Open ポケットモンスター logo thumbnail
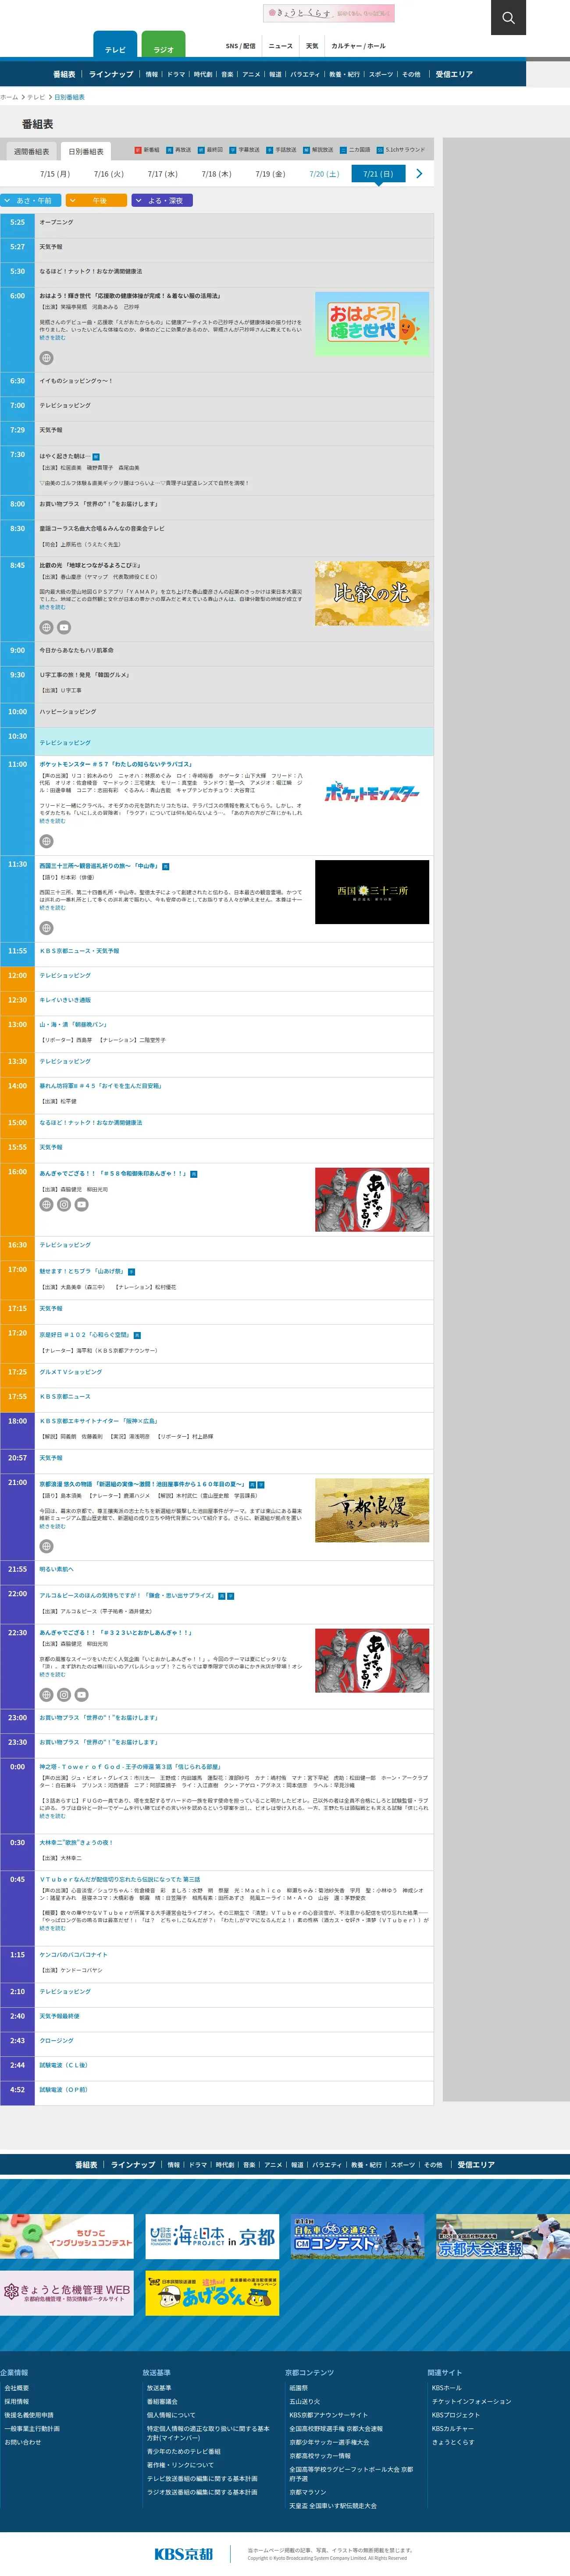The height and width of the screenshot is (2576, 570). pyautogui.click(x=372, y=792)
